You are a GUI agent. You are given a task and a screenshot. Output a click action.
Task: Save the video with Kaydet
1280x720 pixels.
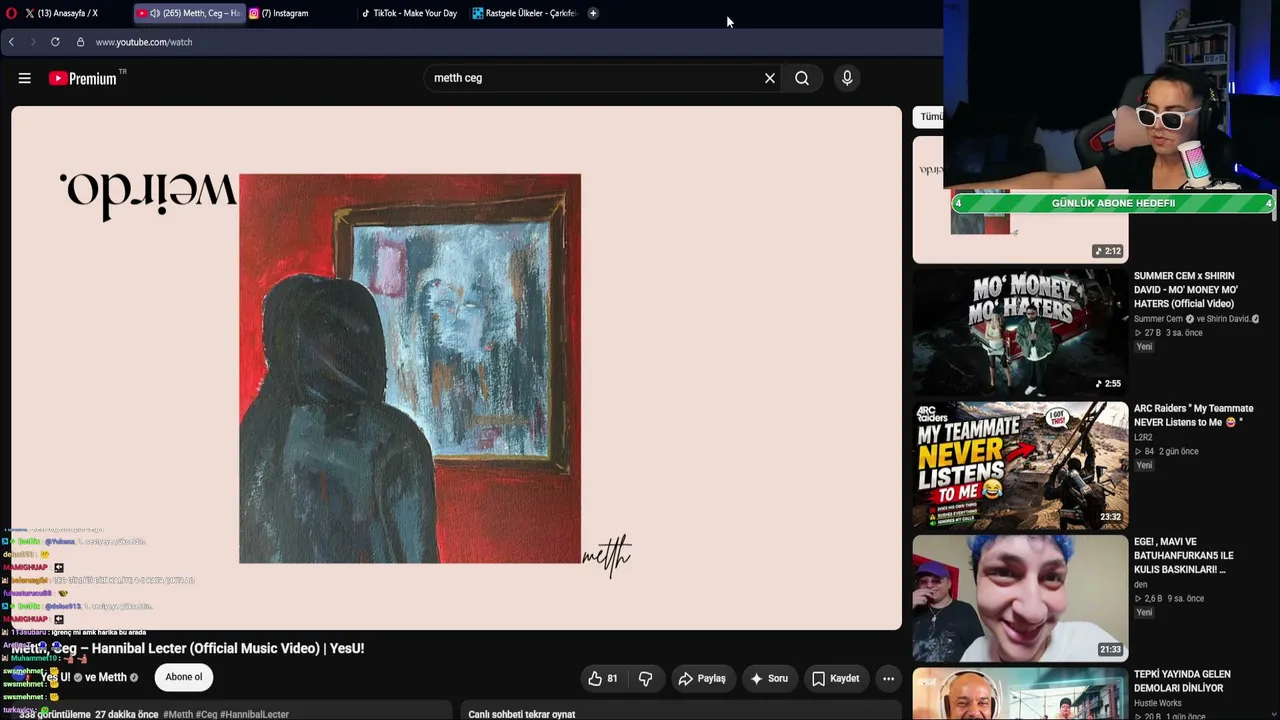click(835, 678)
